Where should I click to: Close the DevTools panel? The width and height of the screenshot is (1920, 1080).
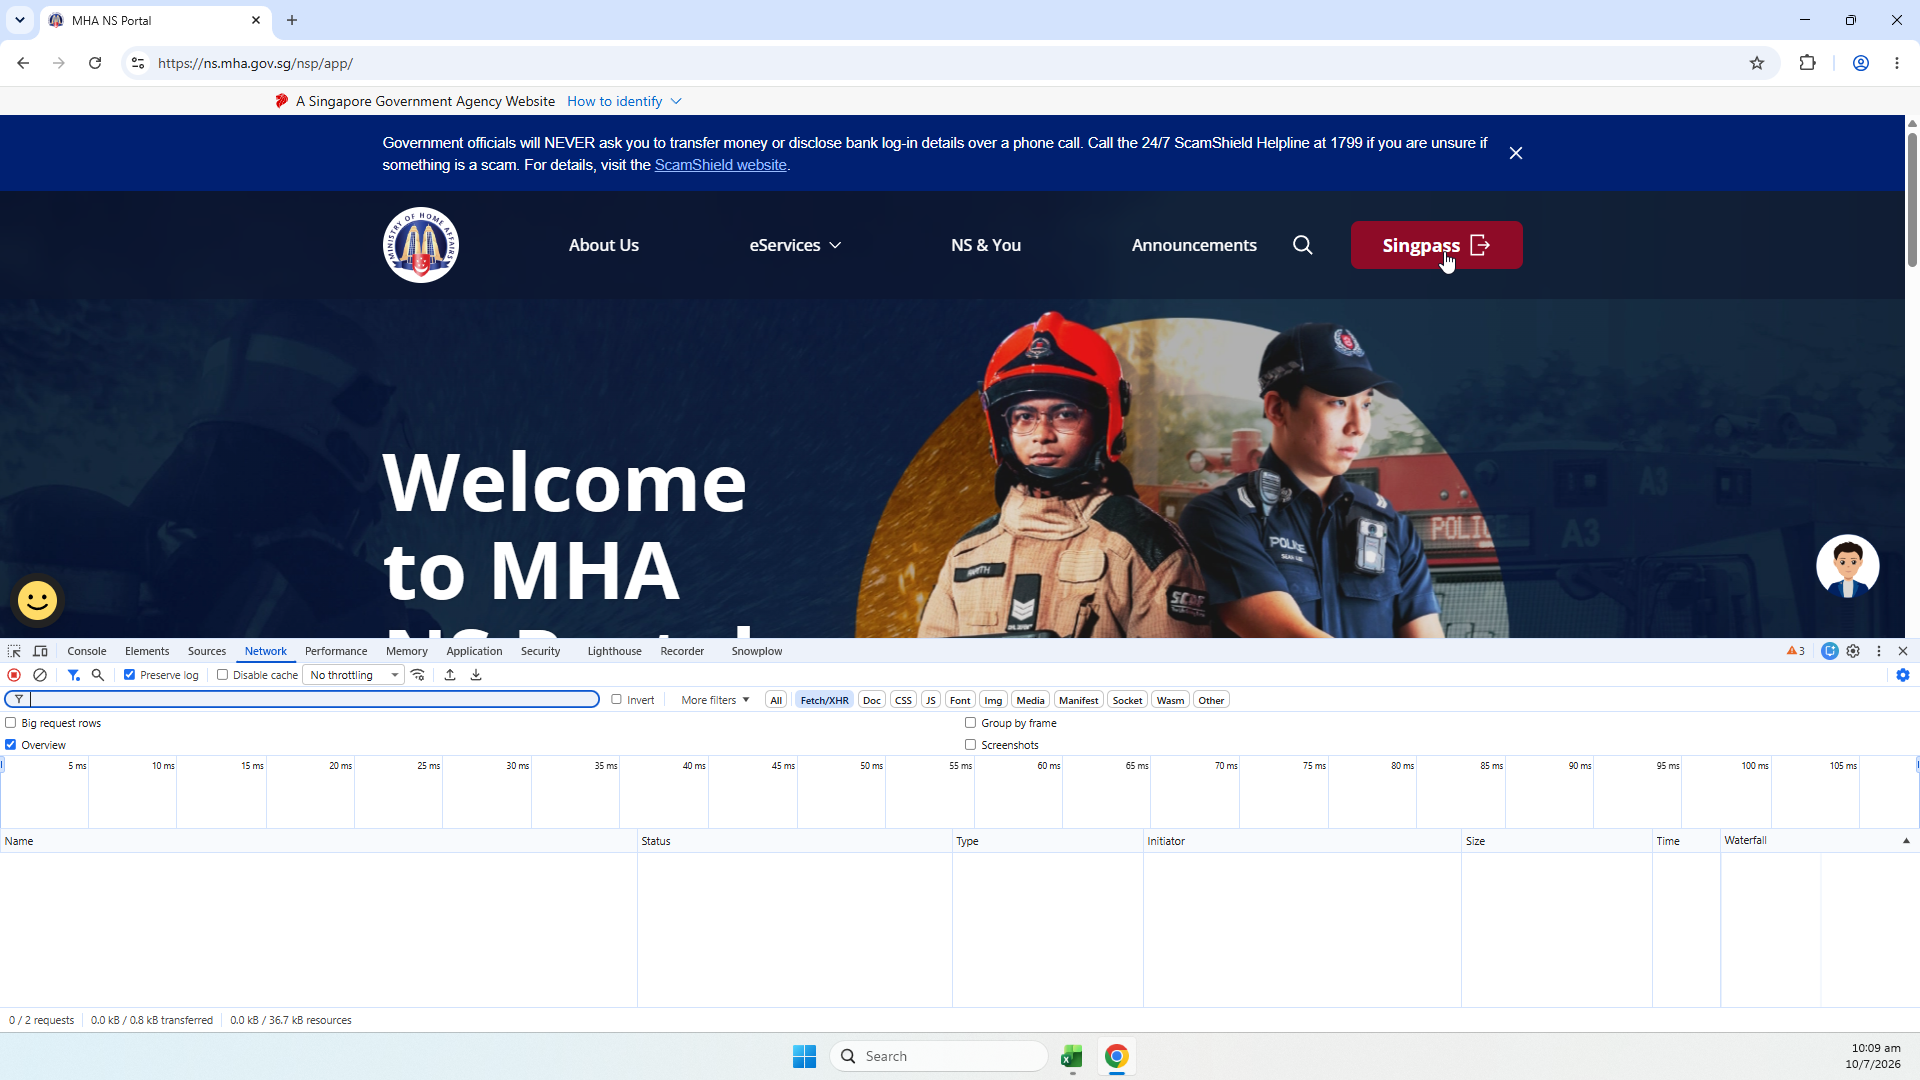click(1903, 651)
